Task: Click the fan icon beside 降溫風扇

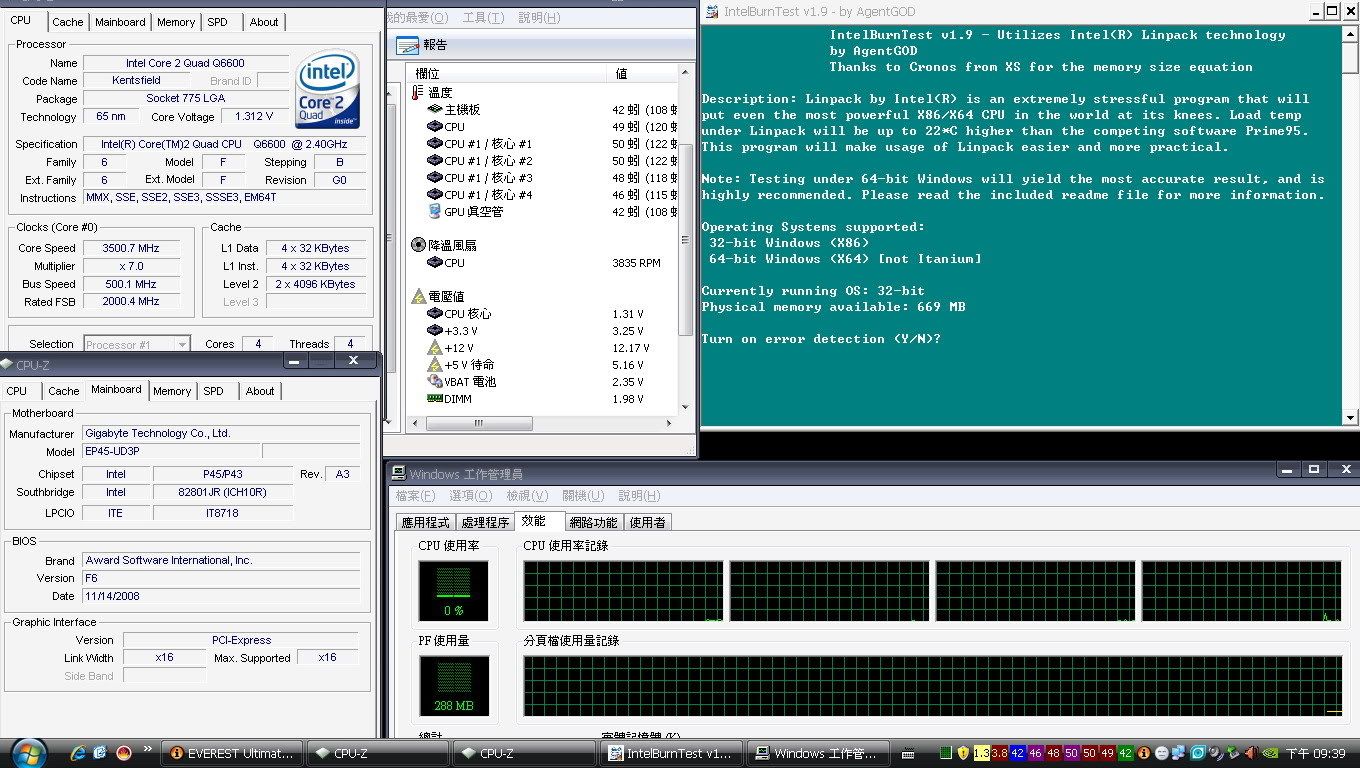Action: click(x=418, y=245)
